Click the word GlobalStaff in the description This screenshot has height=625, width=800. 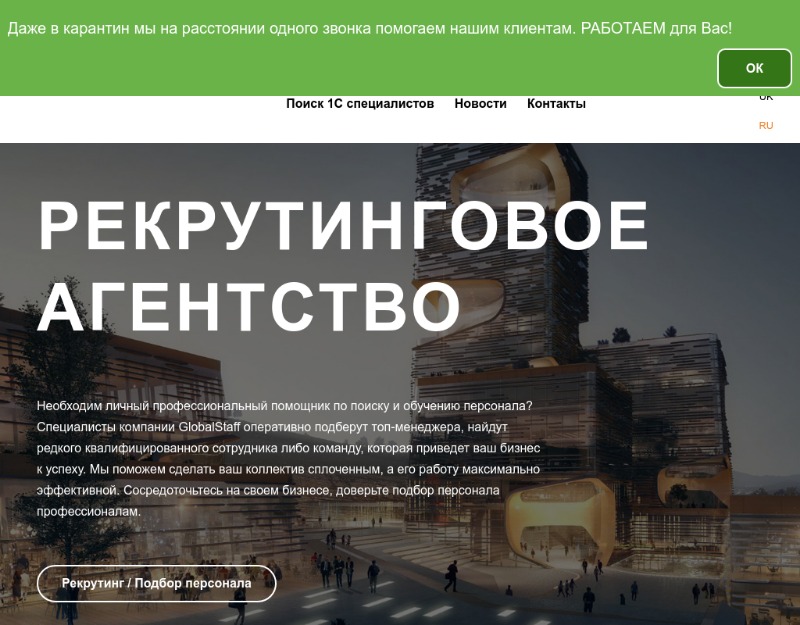coord(209,427)
